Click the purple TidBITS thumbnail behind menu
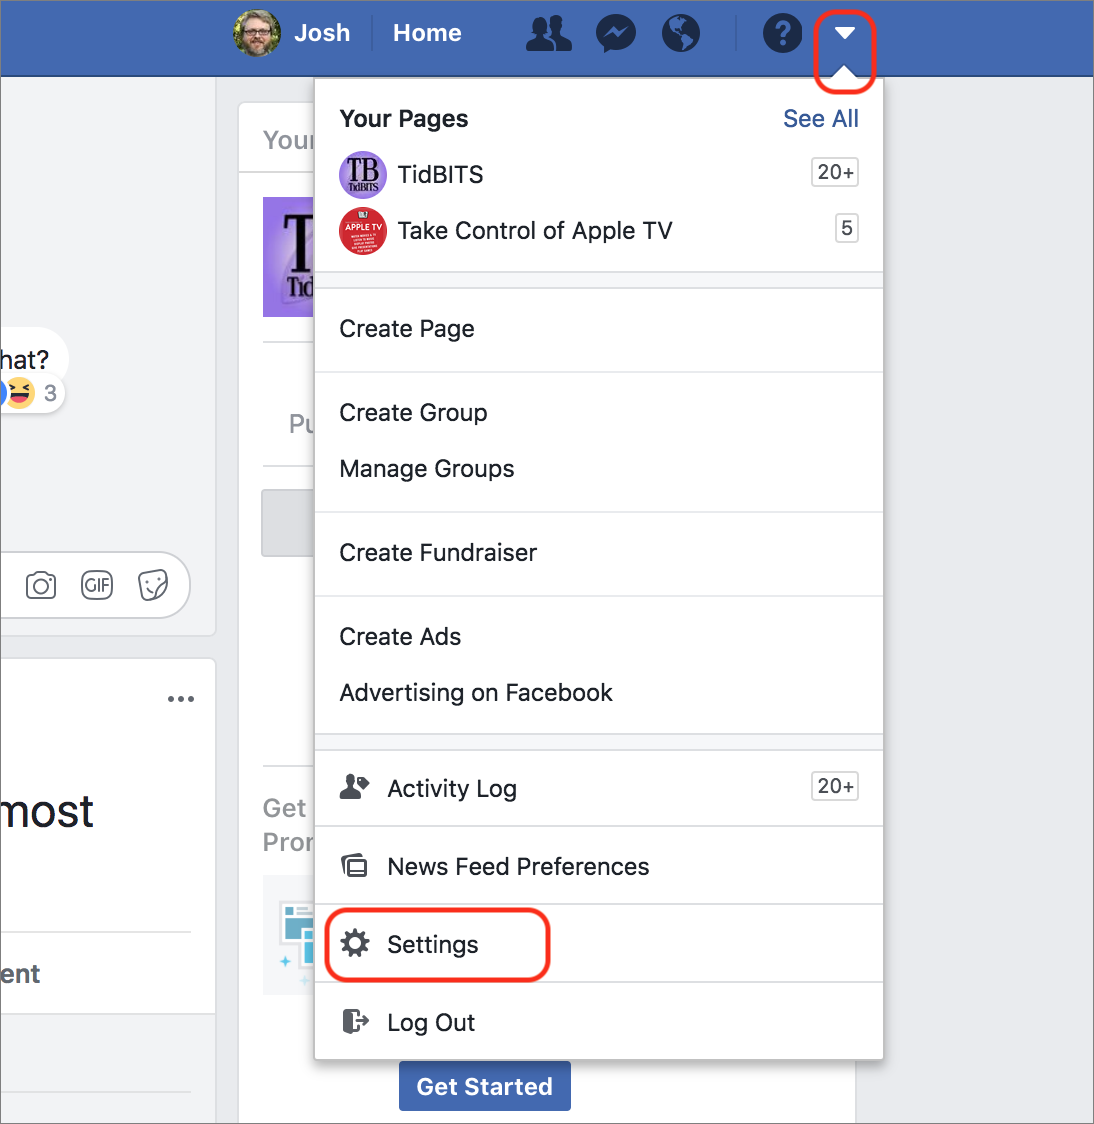 [x=288, y=257]
